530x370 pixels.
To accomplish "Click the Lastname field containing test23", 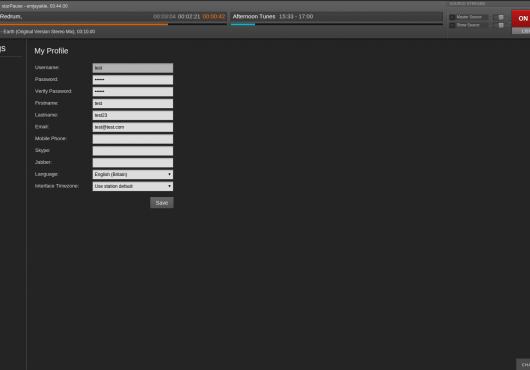I will 133,115.
